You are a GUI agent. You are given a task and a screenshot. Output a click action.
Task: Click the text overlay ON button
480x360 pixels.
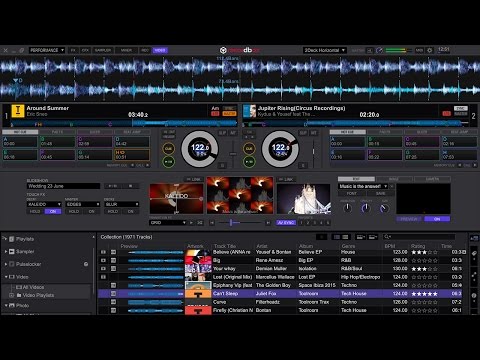437,219
